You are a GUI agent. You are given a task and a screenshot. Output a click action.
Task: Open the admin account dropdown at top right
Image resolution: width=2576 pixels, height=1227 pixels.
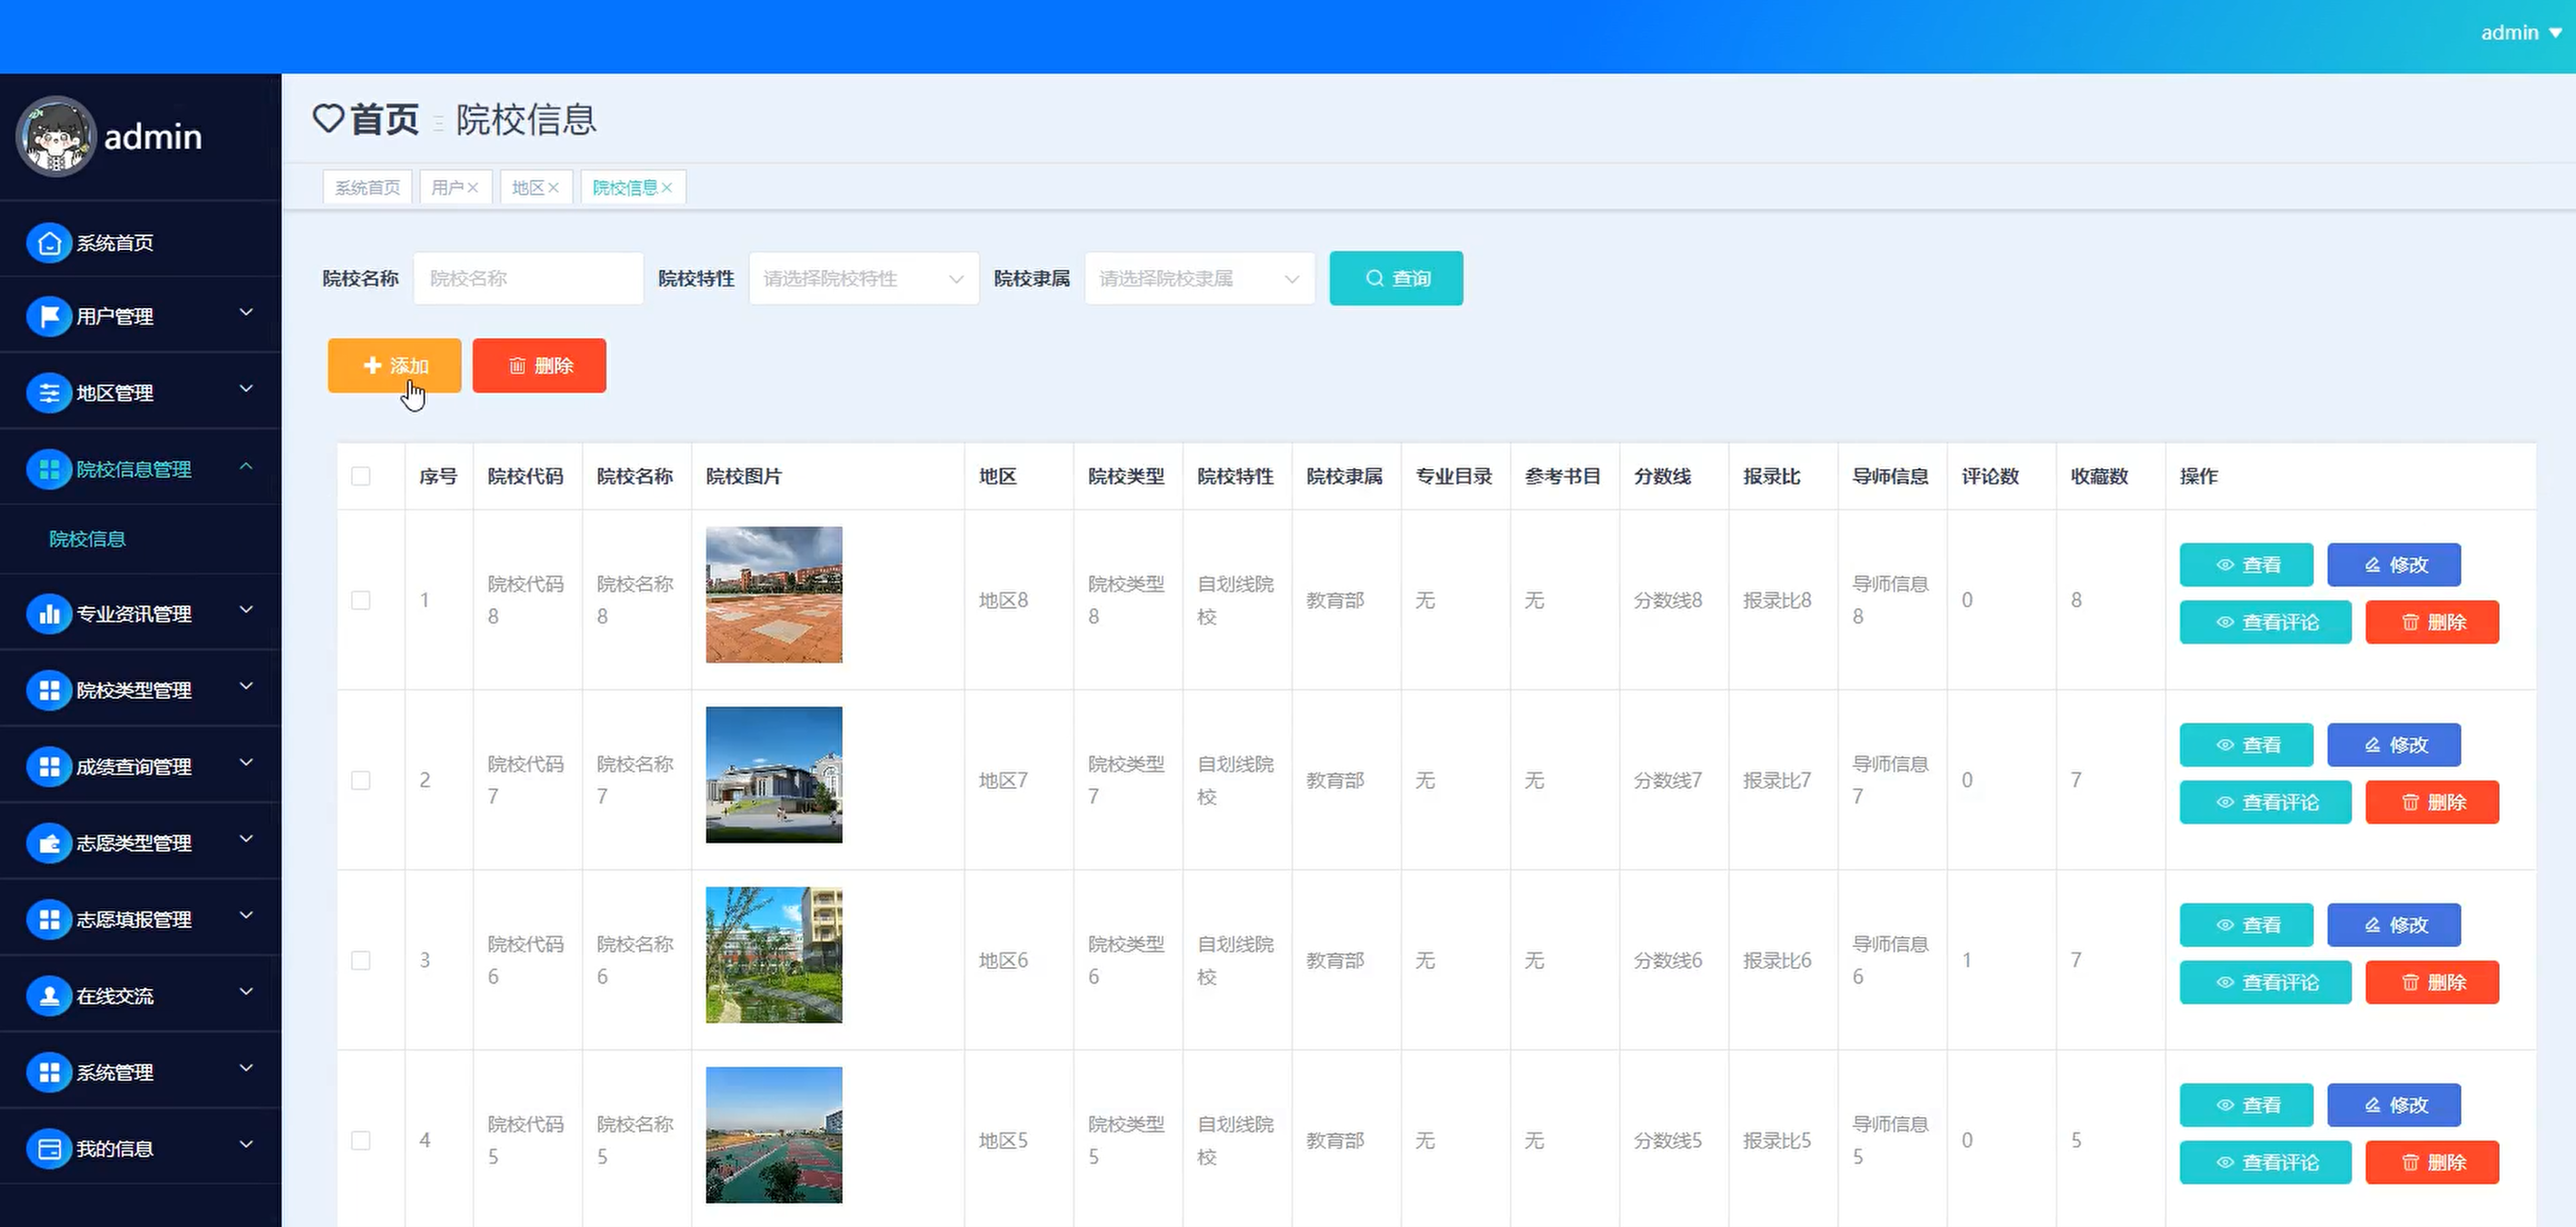pos(2521,33)
